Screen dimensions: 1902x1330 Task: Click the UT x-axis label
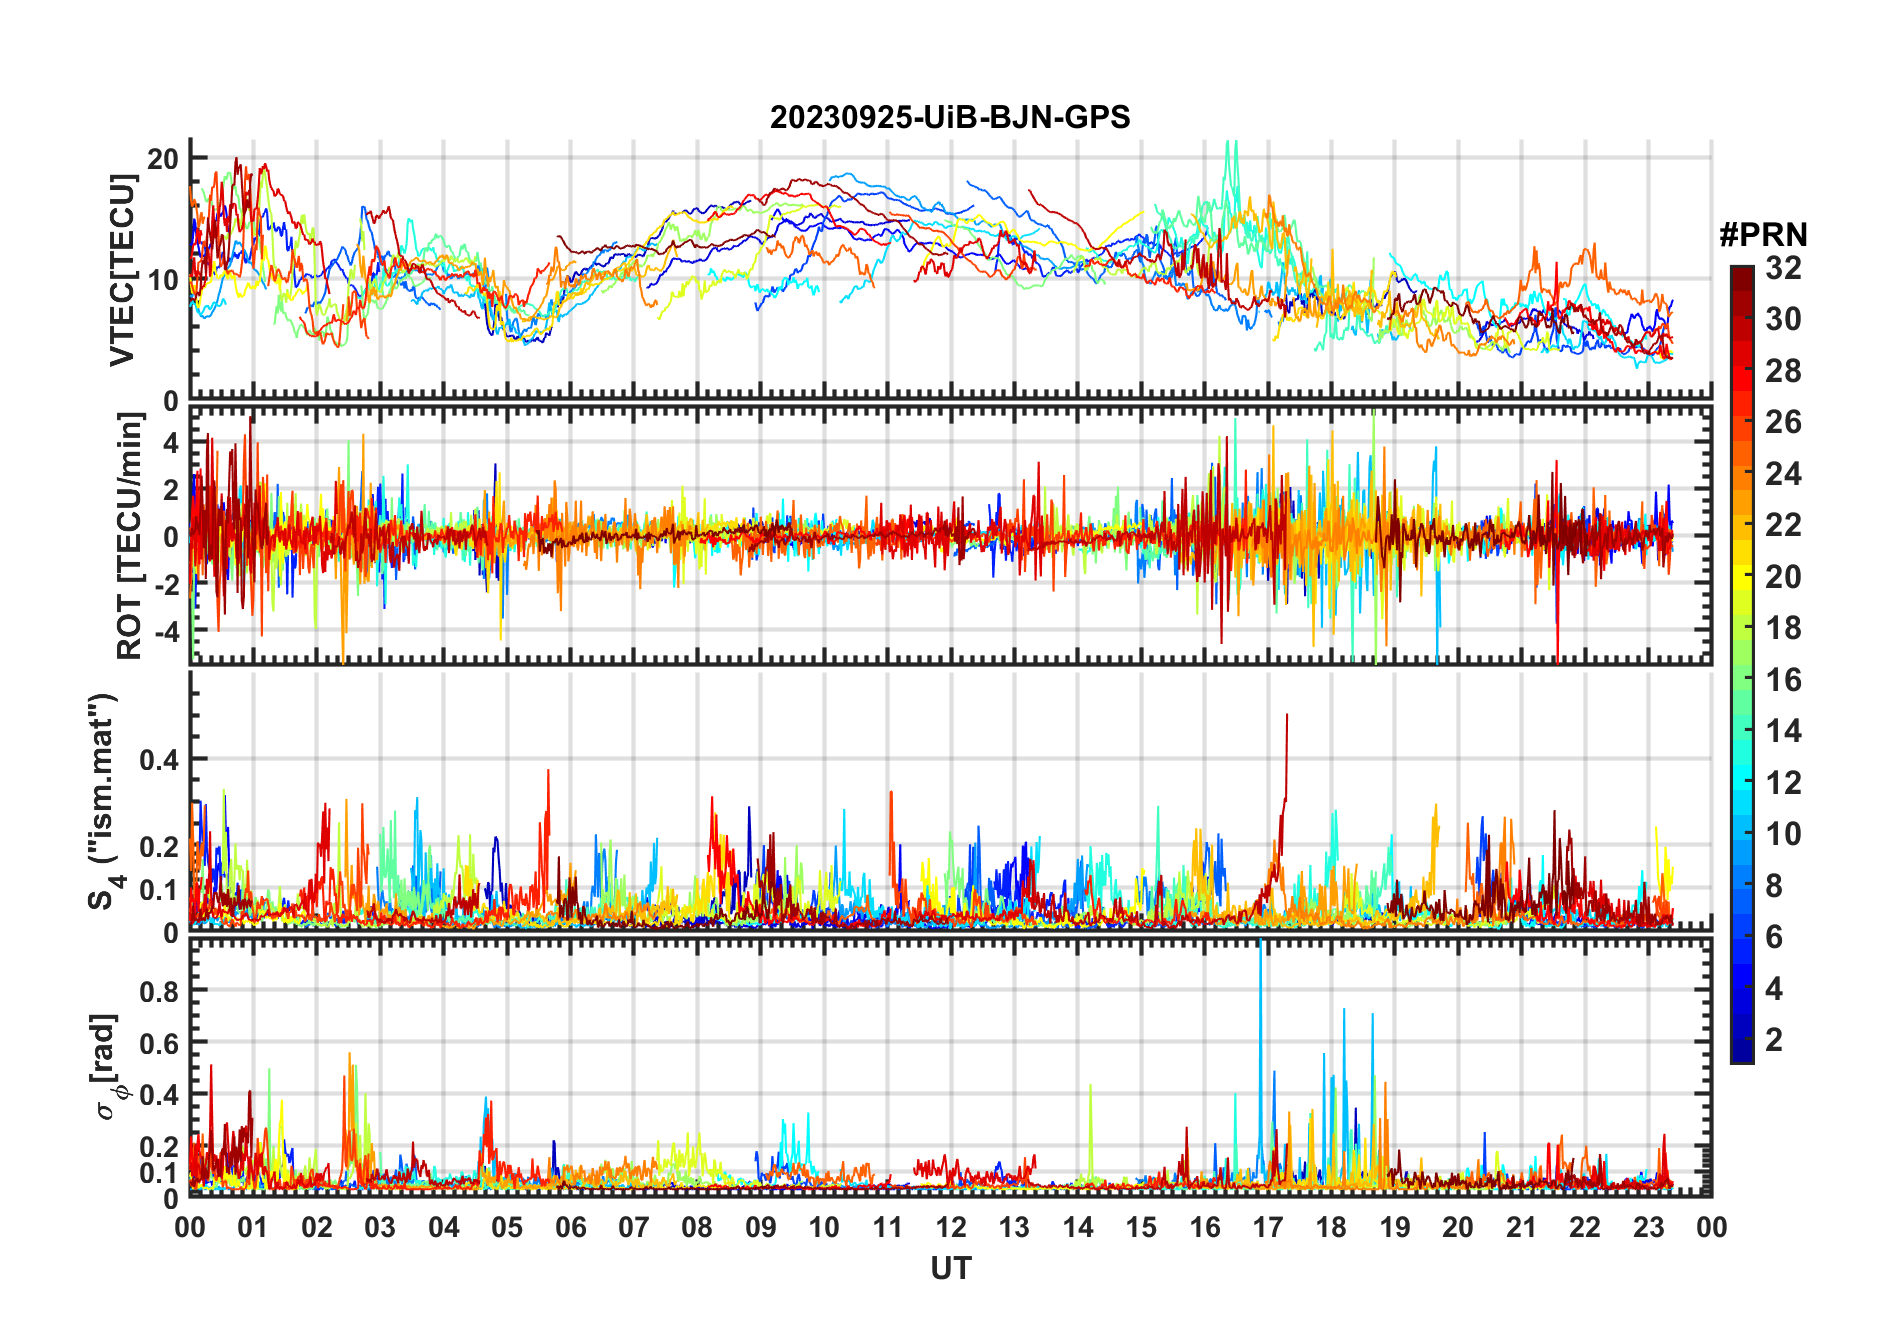coord(950,1268)
